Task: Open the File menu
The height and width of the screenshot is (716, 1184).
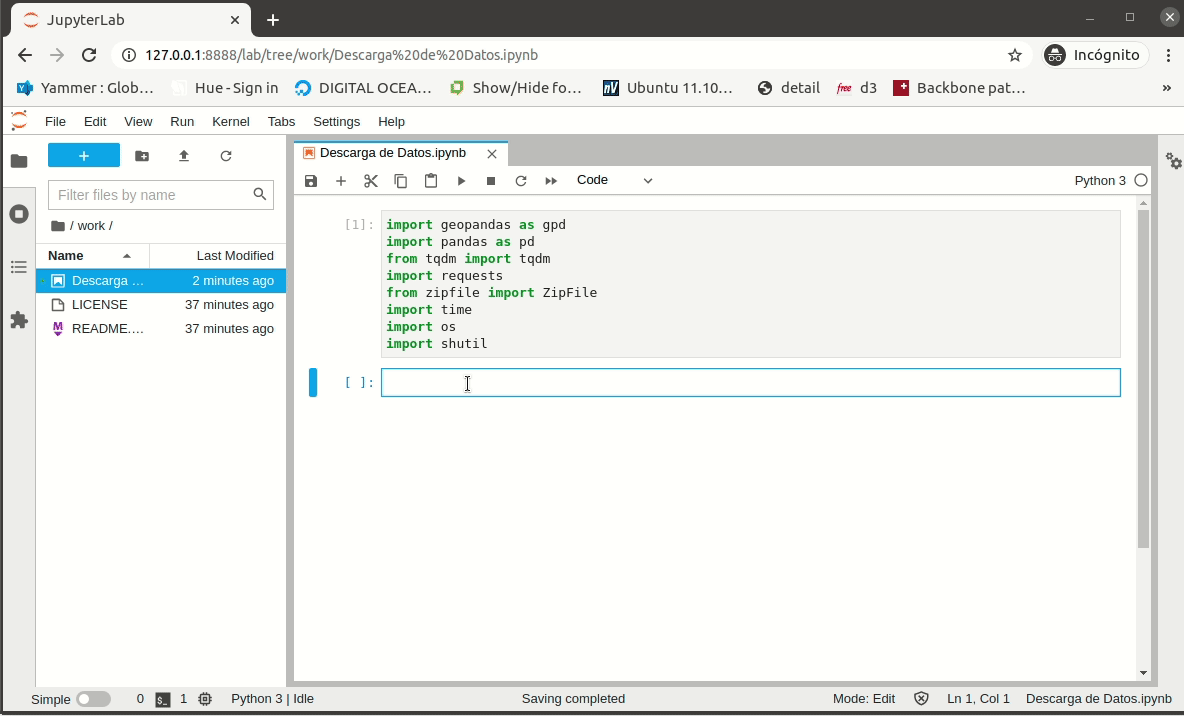Action: (55, 122)
